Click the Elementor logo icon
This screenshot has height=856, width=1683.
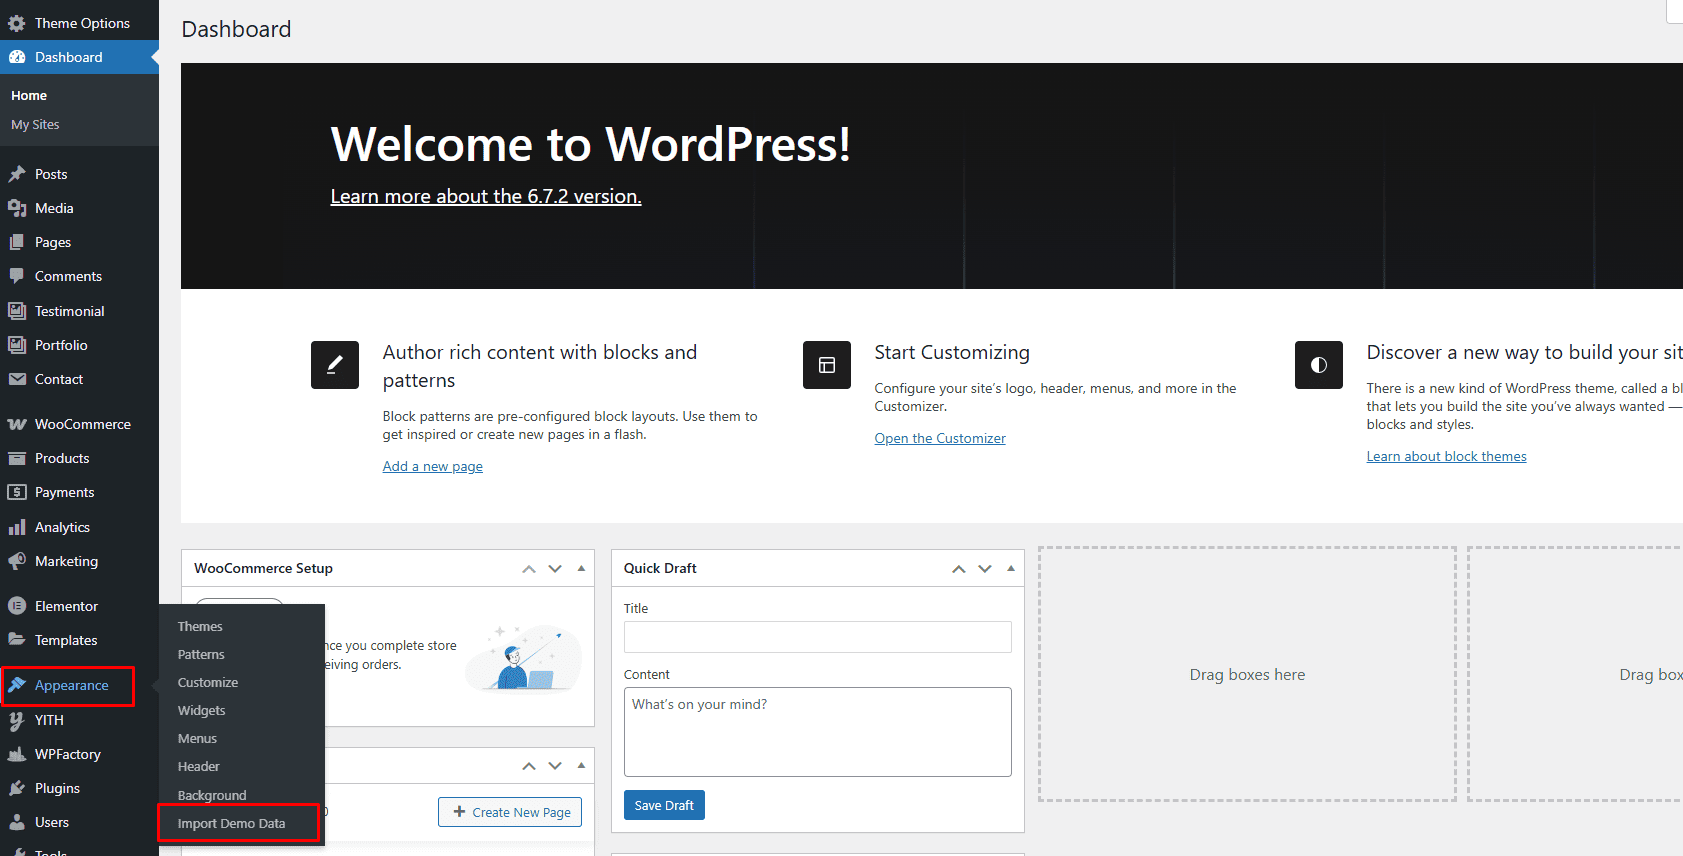17,606
